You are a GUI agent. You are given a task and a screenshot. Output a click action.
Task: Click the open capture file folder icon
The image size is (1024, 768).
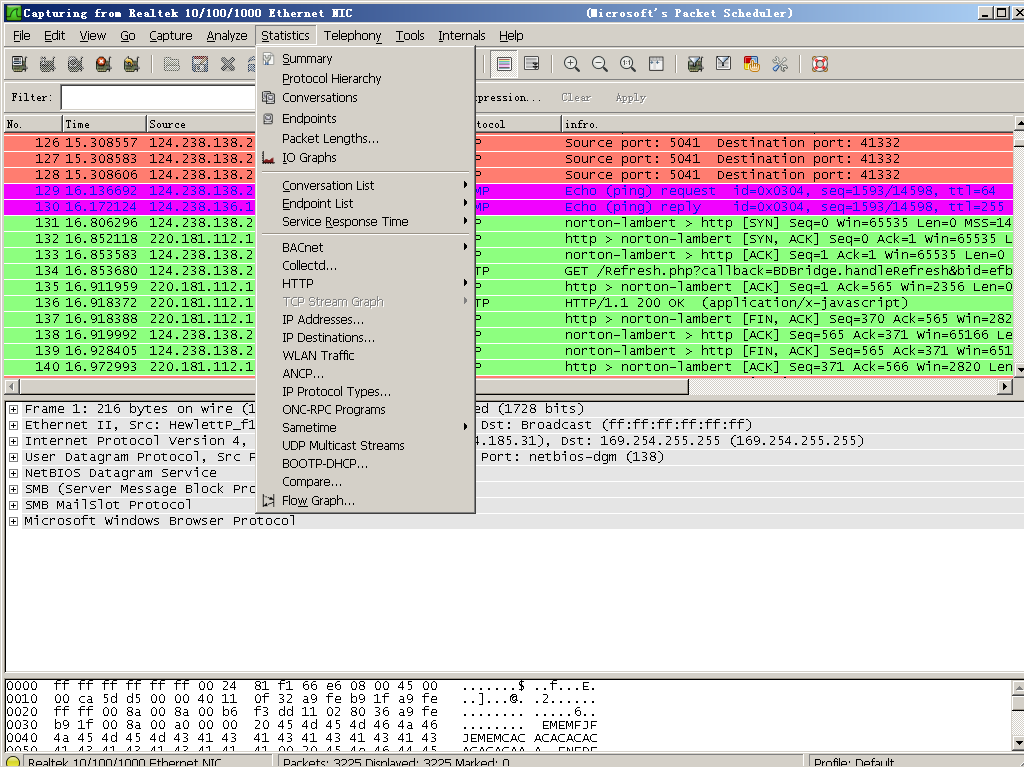(172, 64)
